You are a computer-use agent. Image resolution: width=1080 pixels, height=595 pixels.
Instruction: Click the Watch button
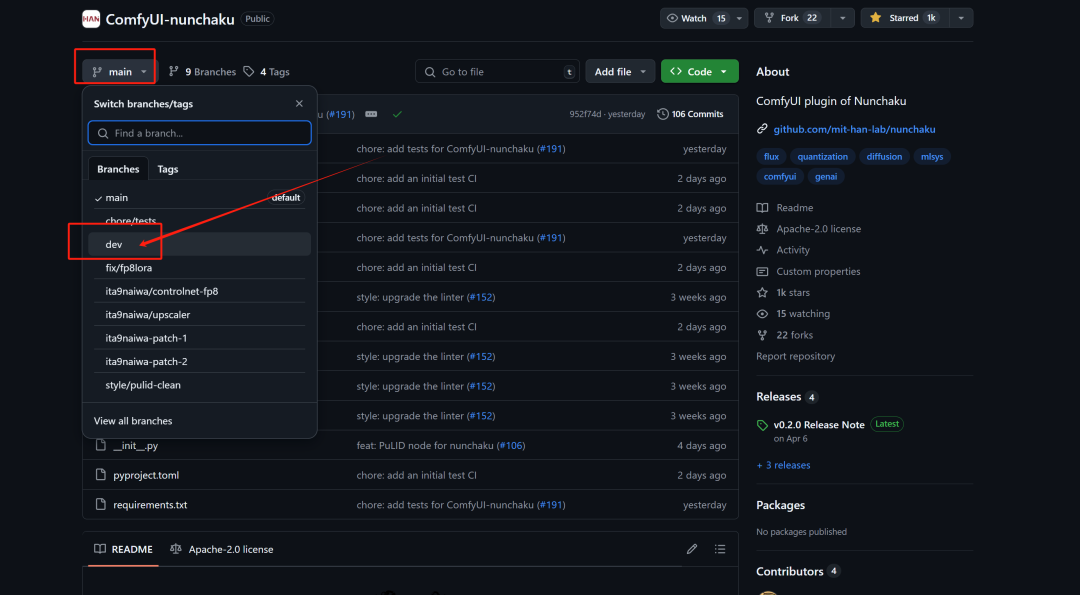click(696, 18)
